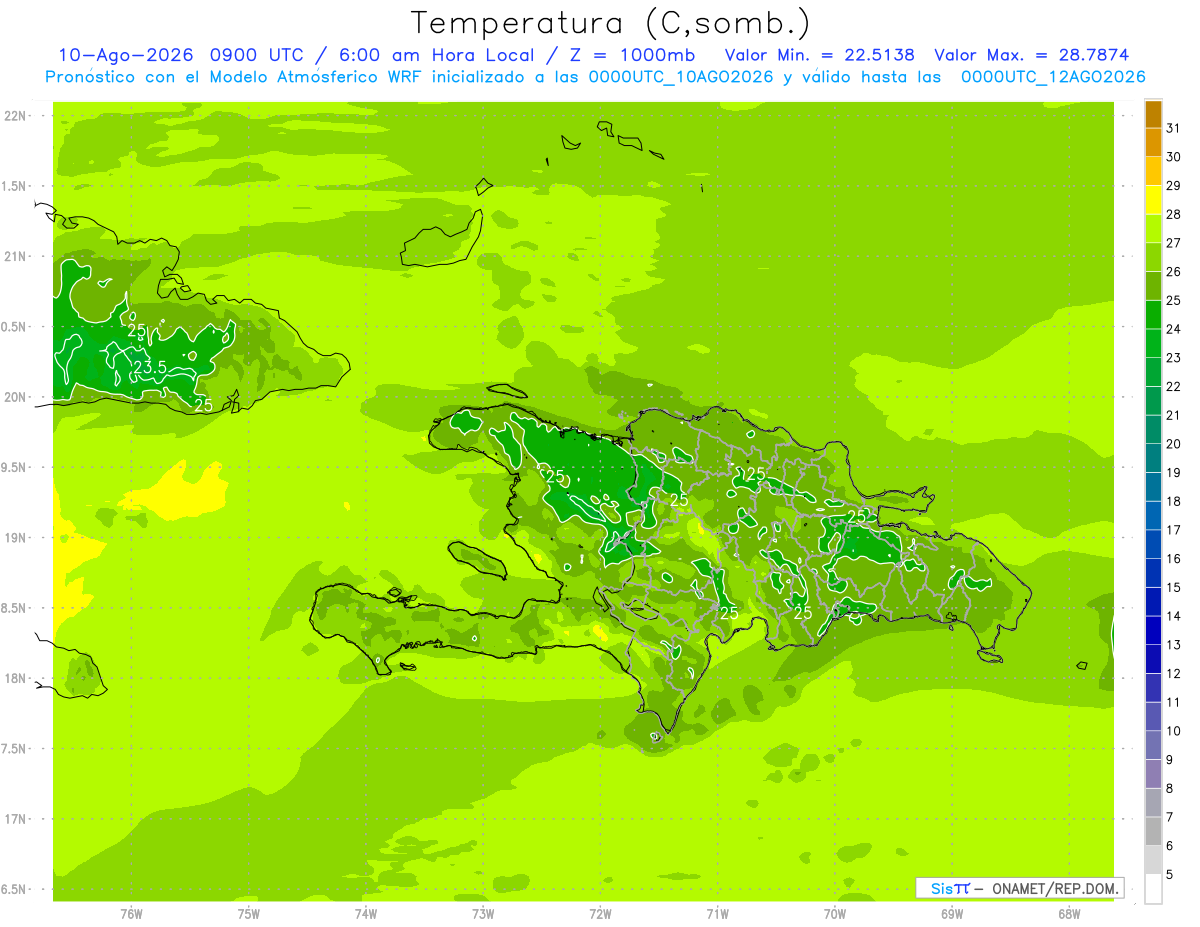
Task: Pick the dark blue swatch between 12 and 13
Action: click(1153, 659)
